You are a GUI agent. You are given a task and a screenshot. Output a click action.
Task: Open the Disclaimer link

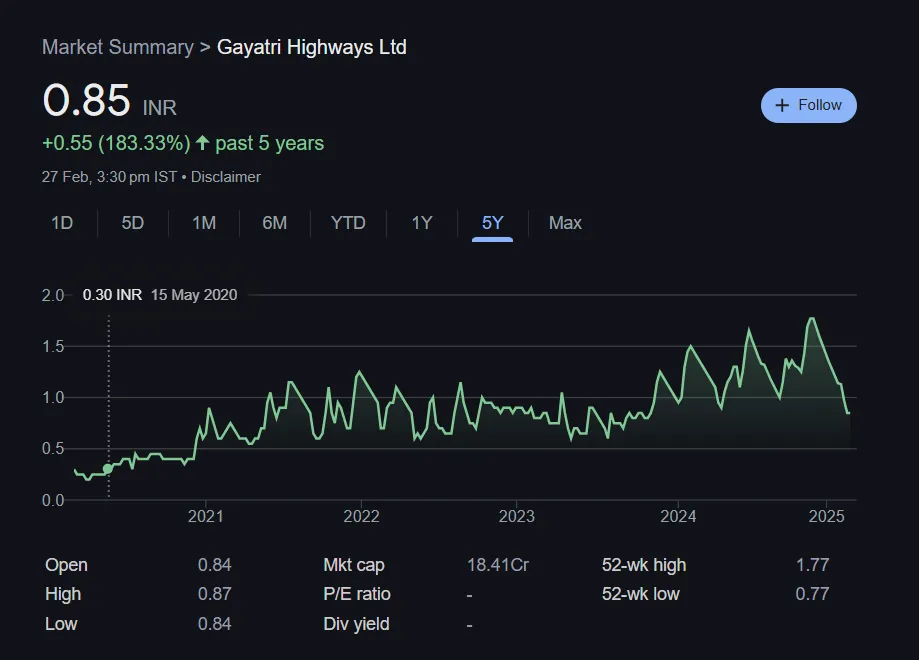tap(226, 177)
